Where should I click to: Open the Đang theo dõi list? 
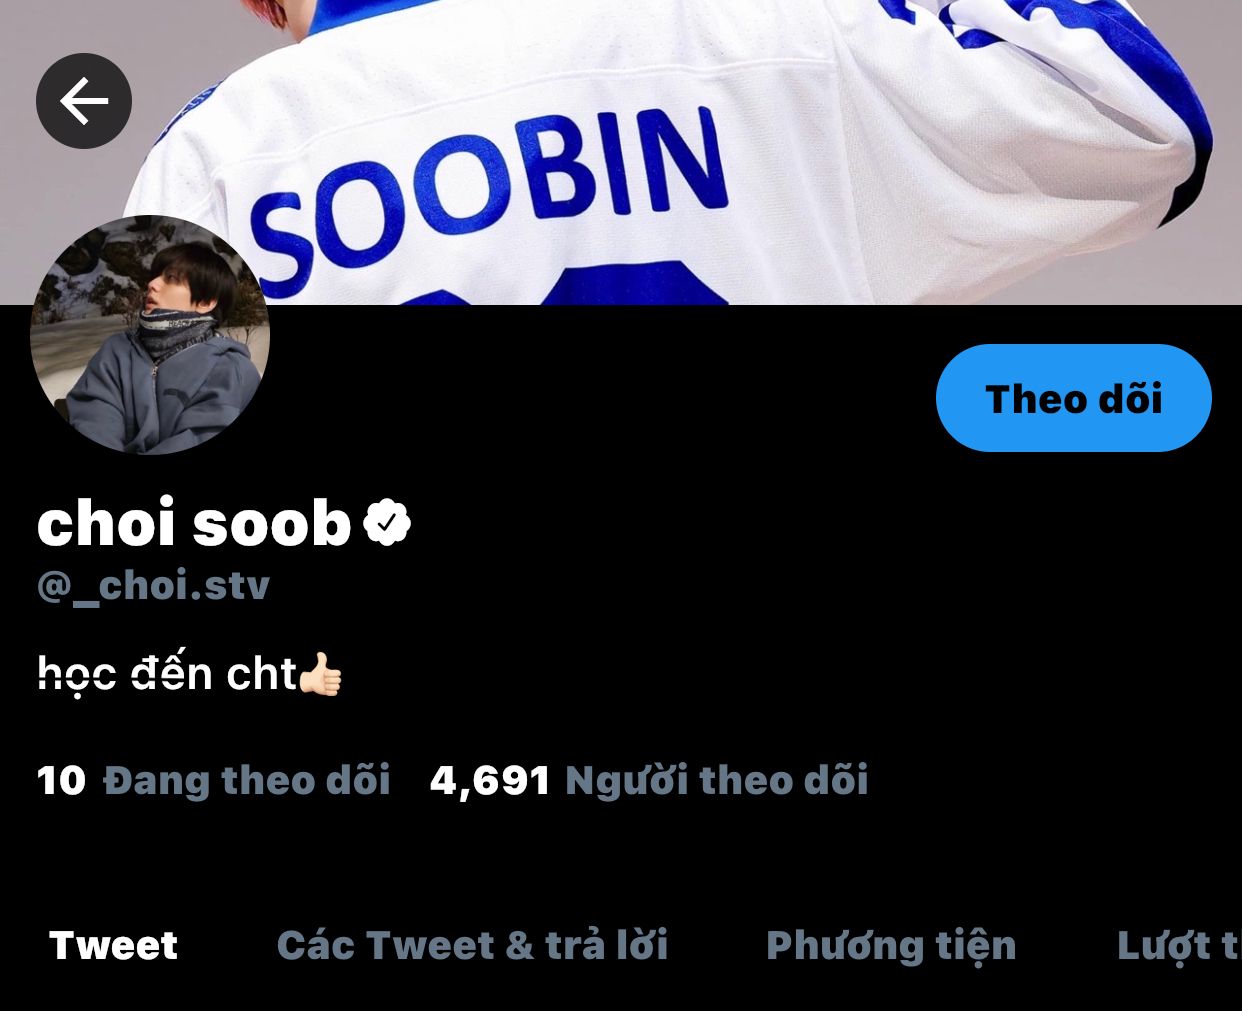pos(247,780)
